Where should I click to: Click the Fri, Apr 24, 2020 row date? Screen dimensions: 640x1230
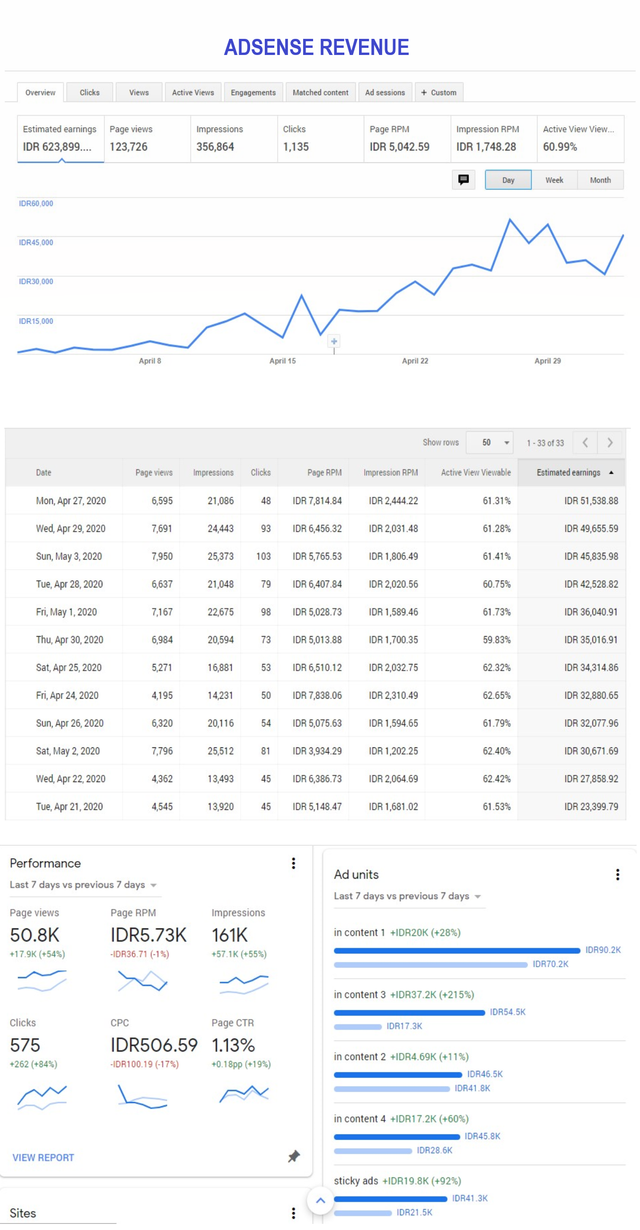tap(67, 695)
